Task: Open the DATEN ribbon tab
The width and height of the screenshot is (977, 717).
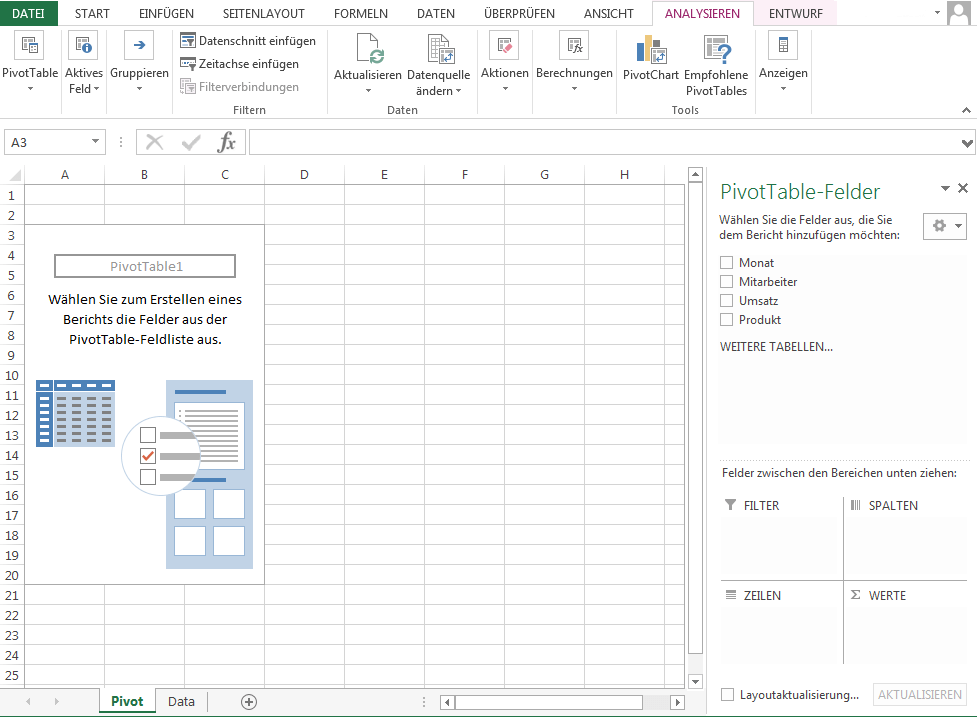Action: pyautogui.click(x=436, y=13)
